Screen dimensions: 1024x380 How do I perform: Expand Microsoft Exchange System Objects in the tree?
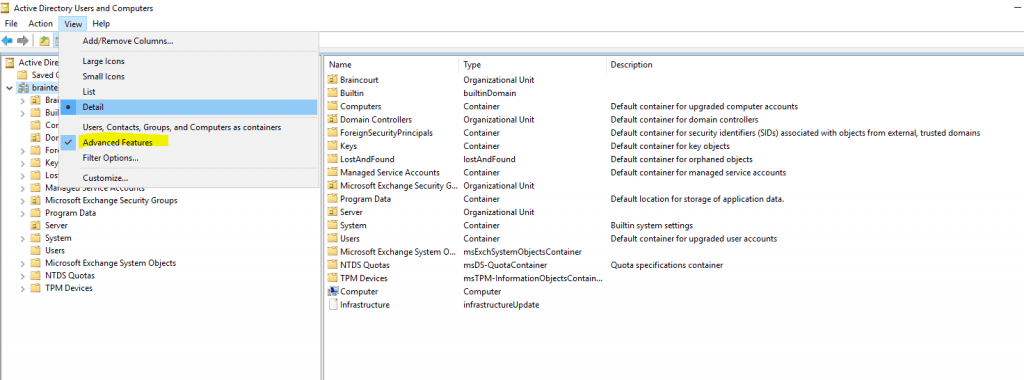pyautogui.click(x=22, y=263)
